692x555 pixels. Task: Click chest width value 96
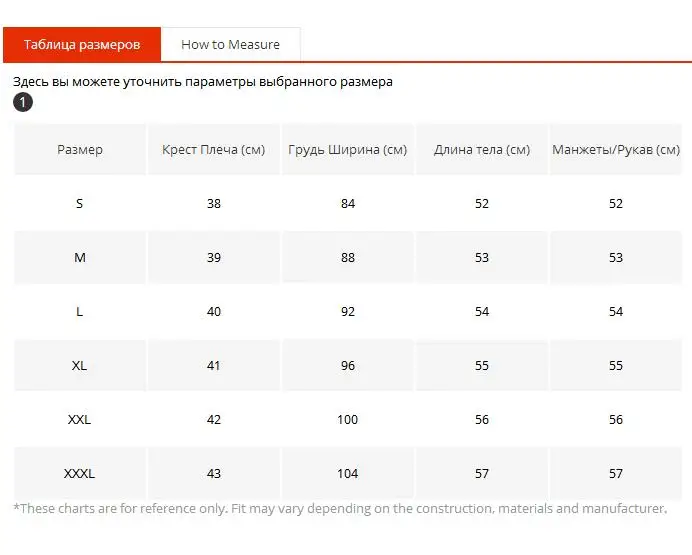[348, 365]
